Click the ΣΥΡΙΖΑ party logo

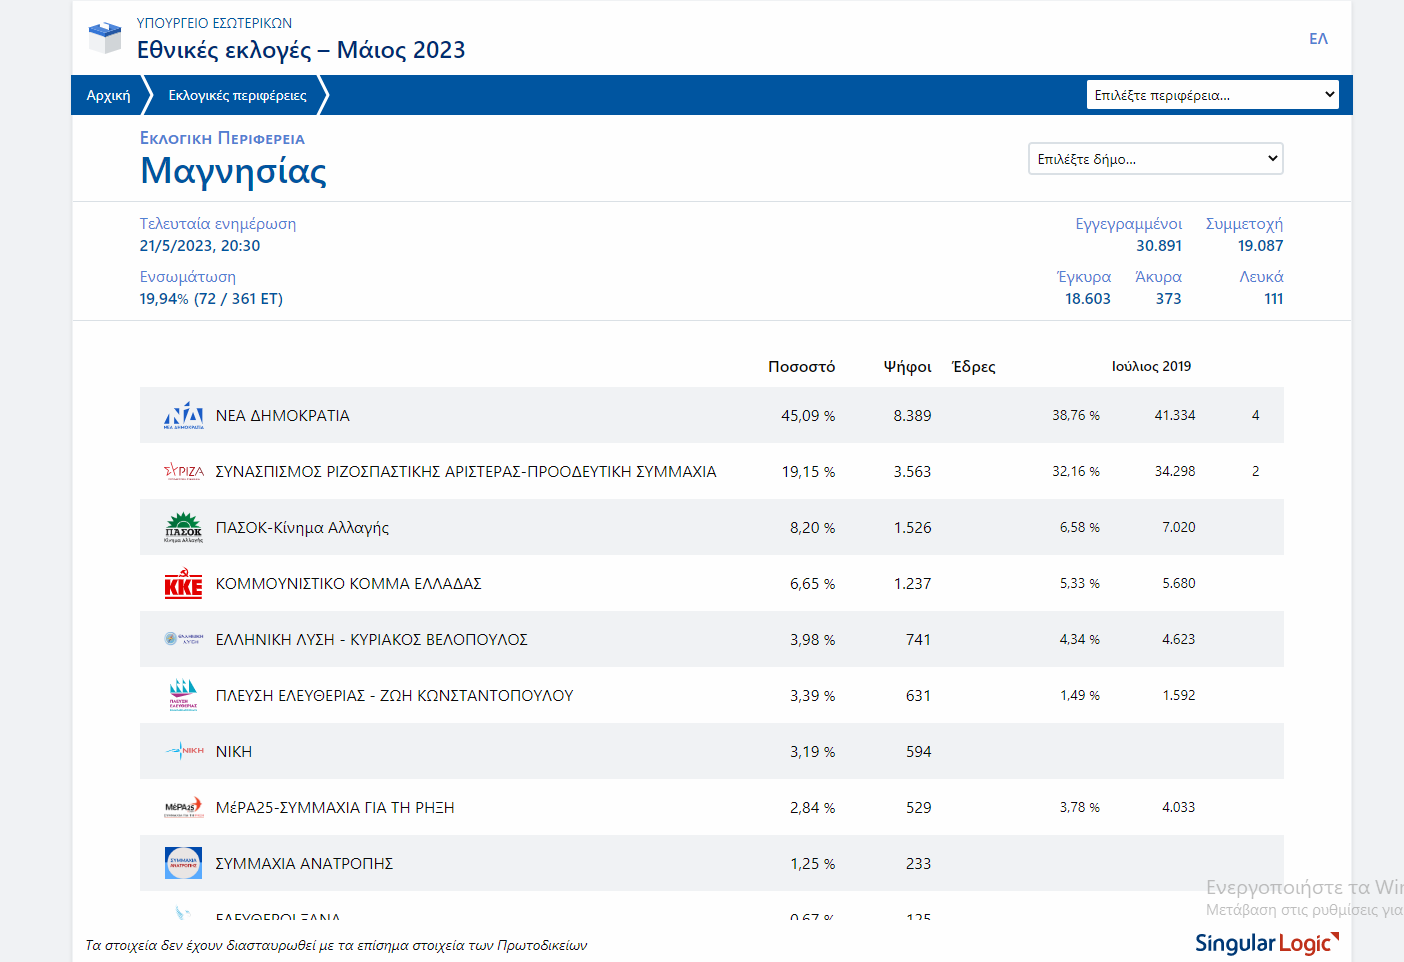tap(184, 471)
